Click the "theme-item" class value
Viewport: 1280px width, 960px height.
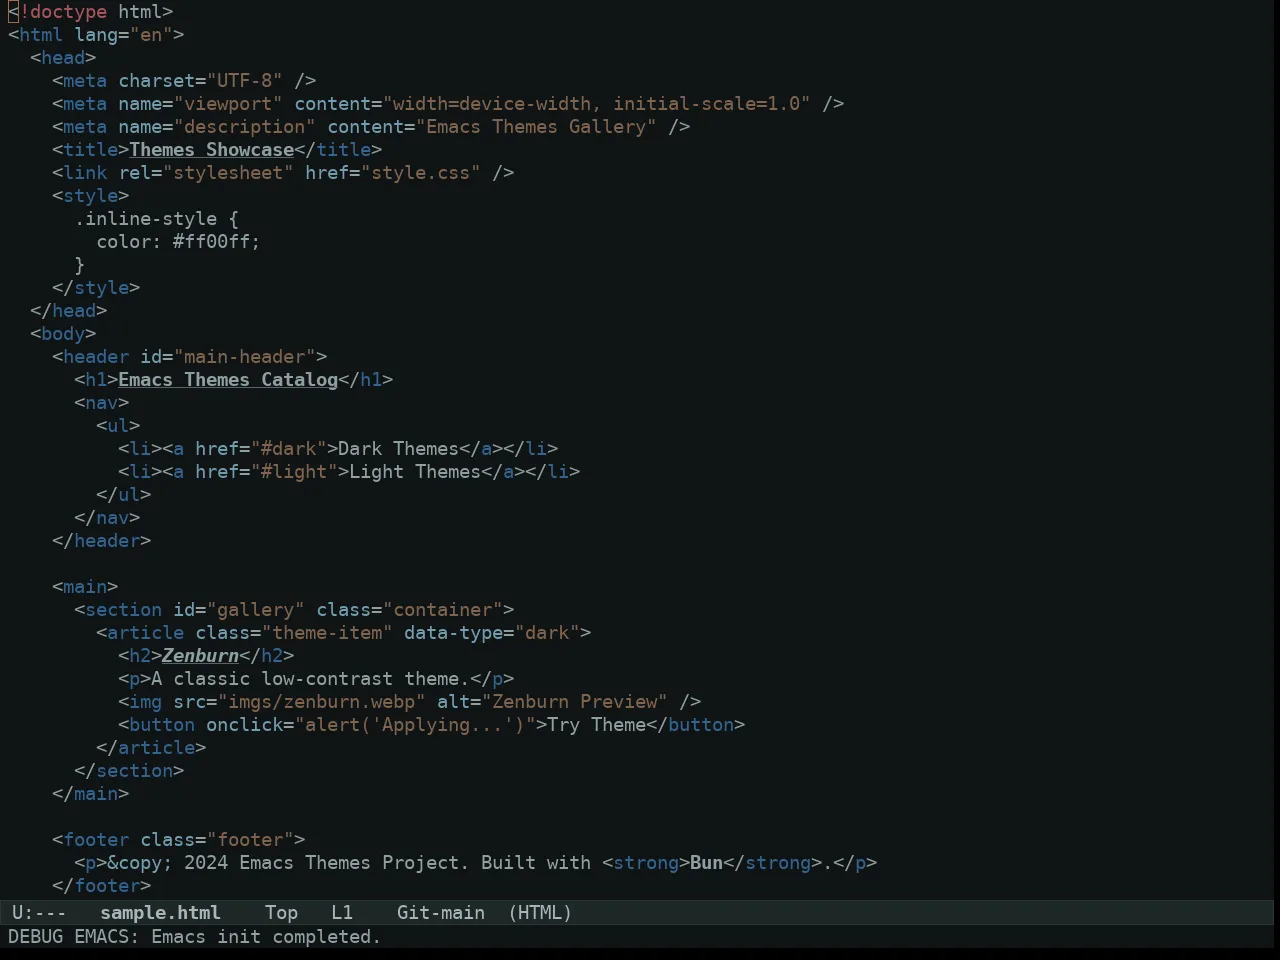pos(327,633)
